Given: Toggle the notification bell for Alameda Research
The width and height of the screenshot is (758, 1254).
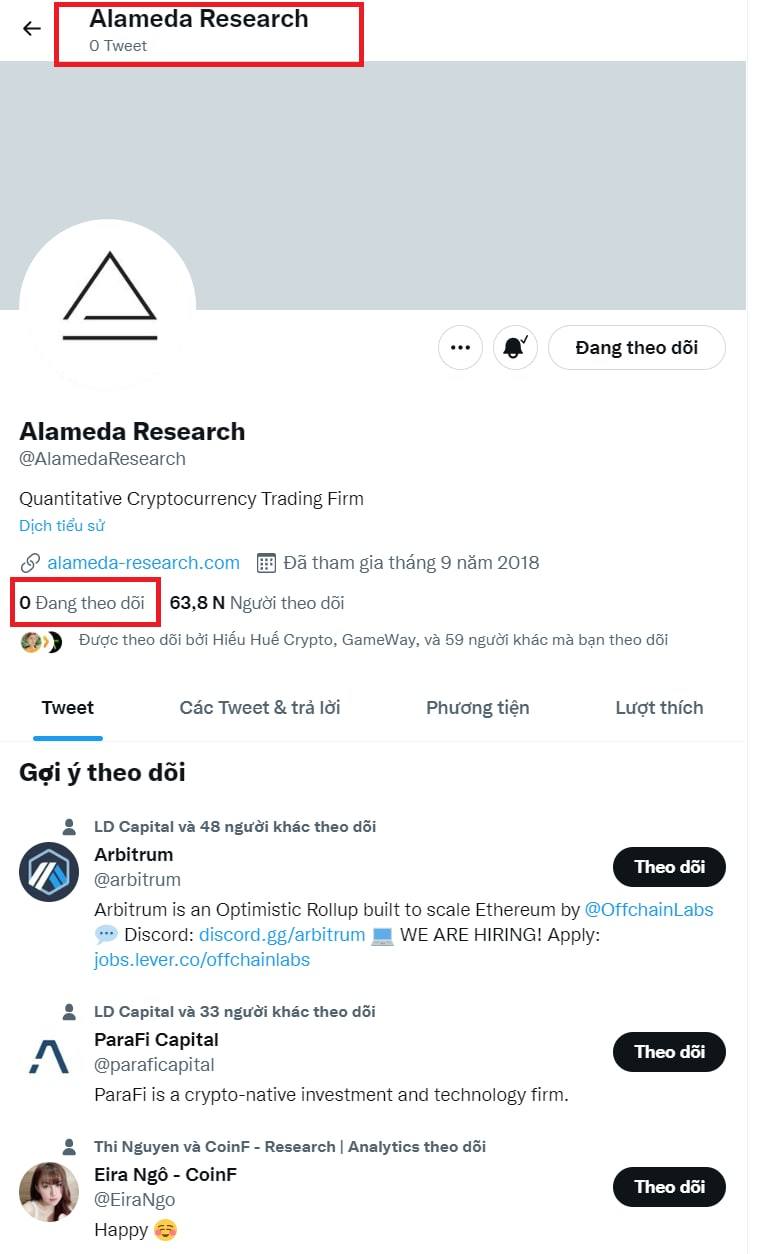Looking at the screenshot, I should (x=516, y=348).
